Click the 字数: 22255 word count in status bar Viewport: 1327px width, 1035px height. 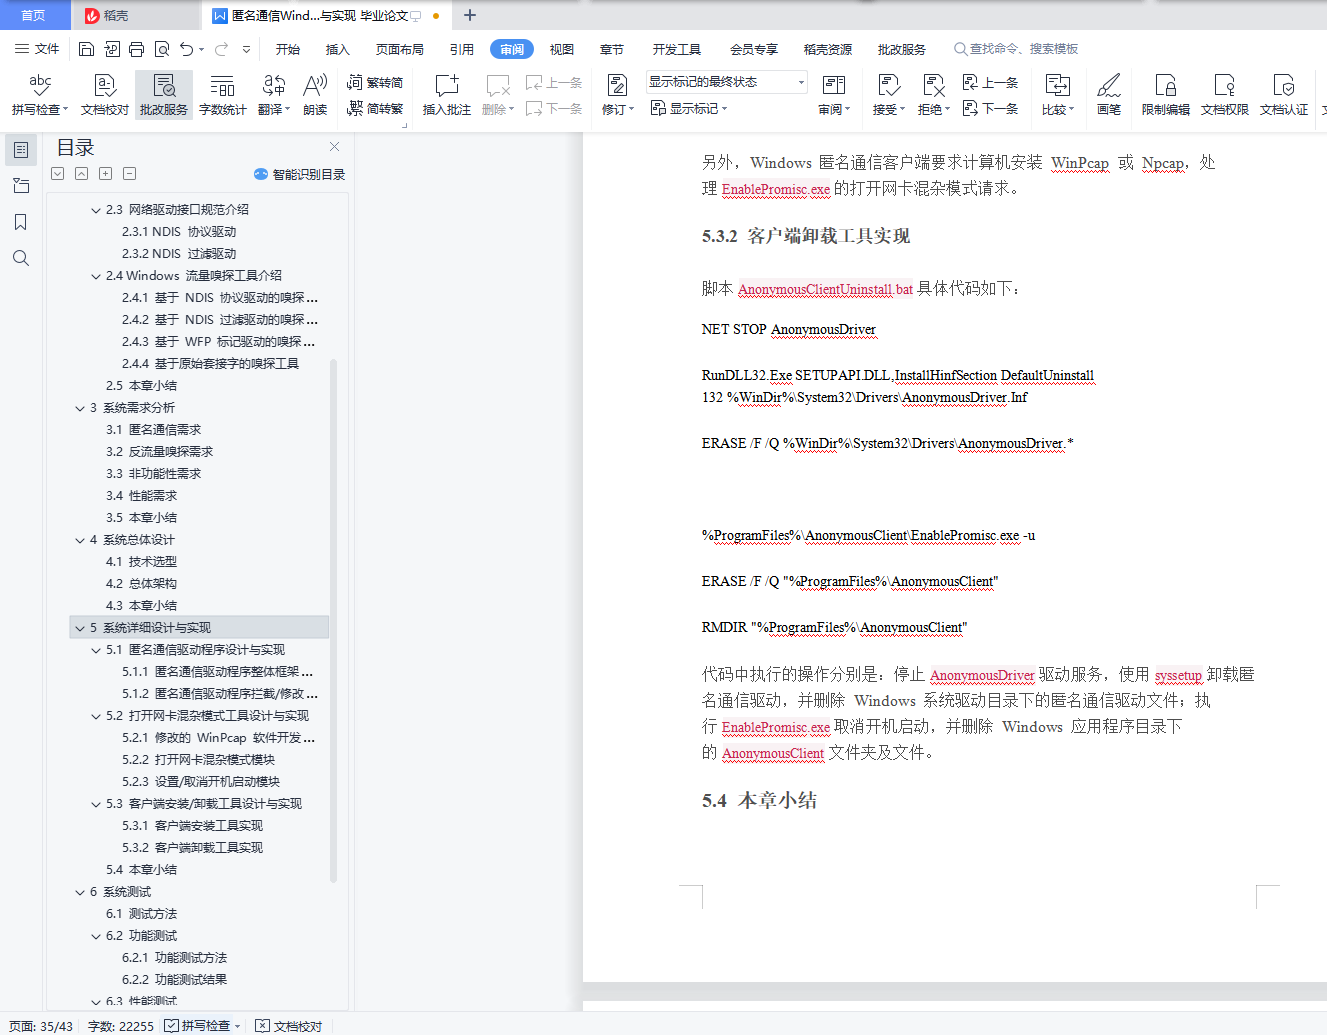[x=121, y=1026]
